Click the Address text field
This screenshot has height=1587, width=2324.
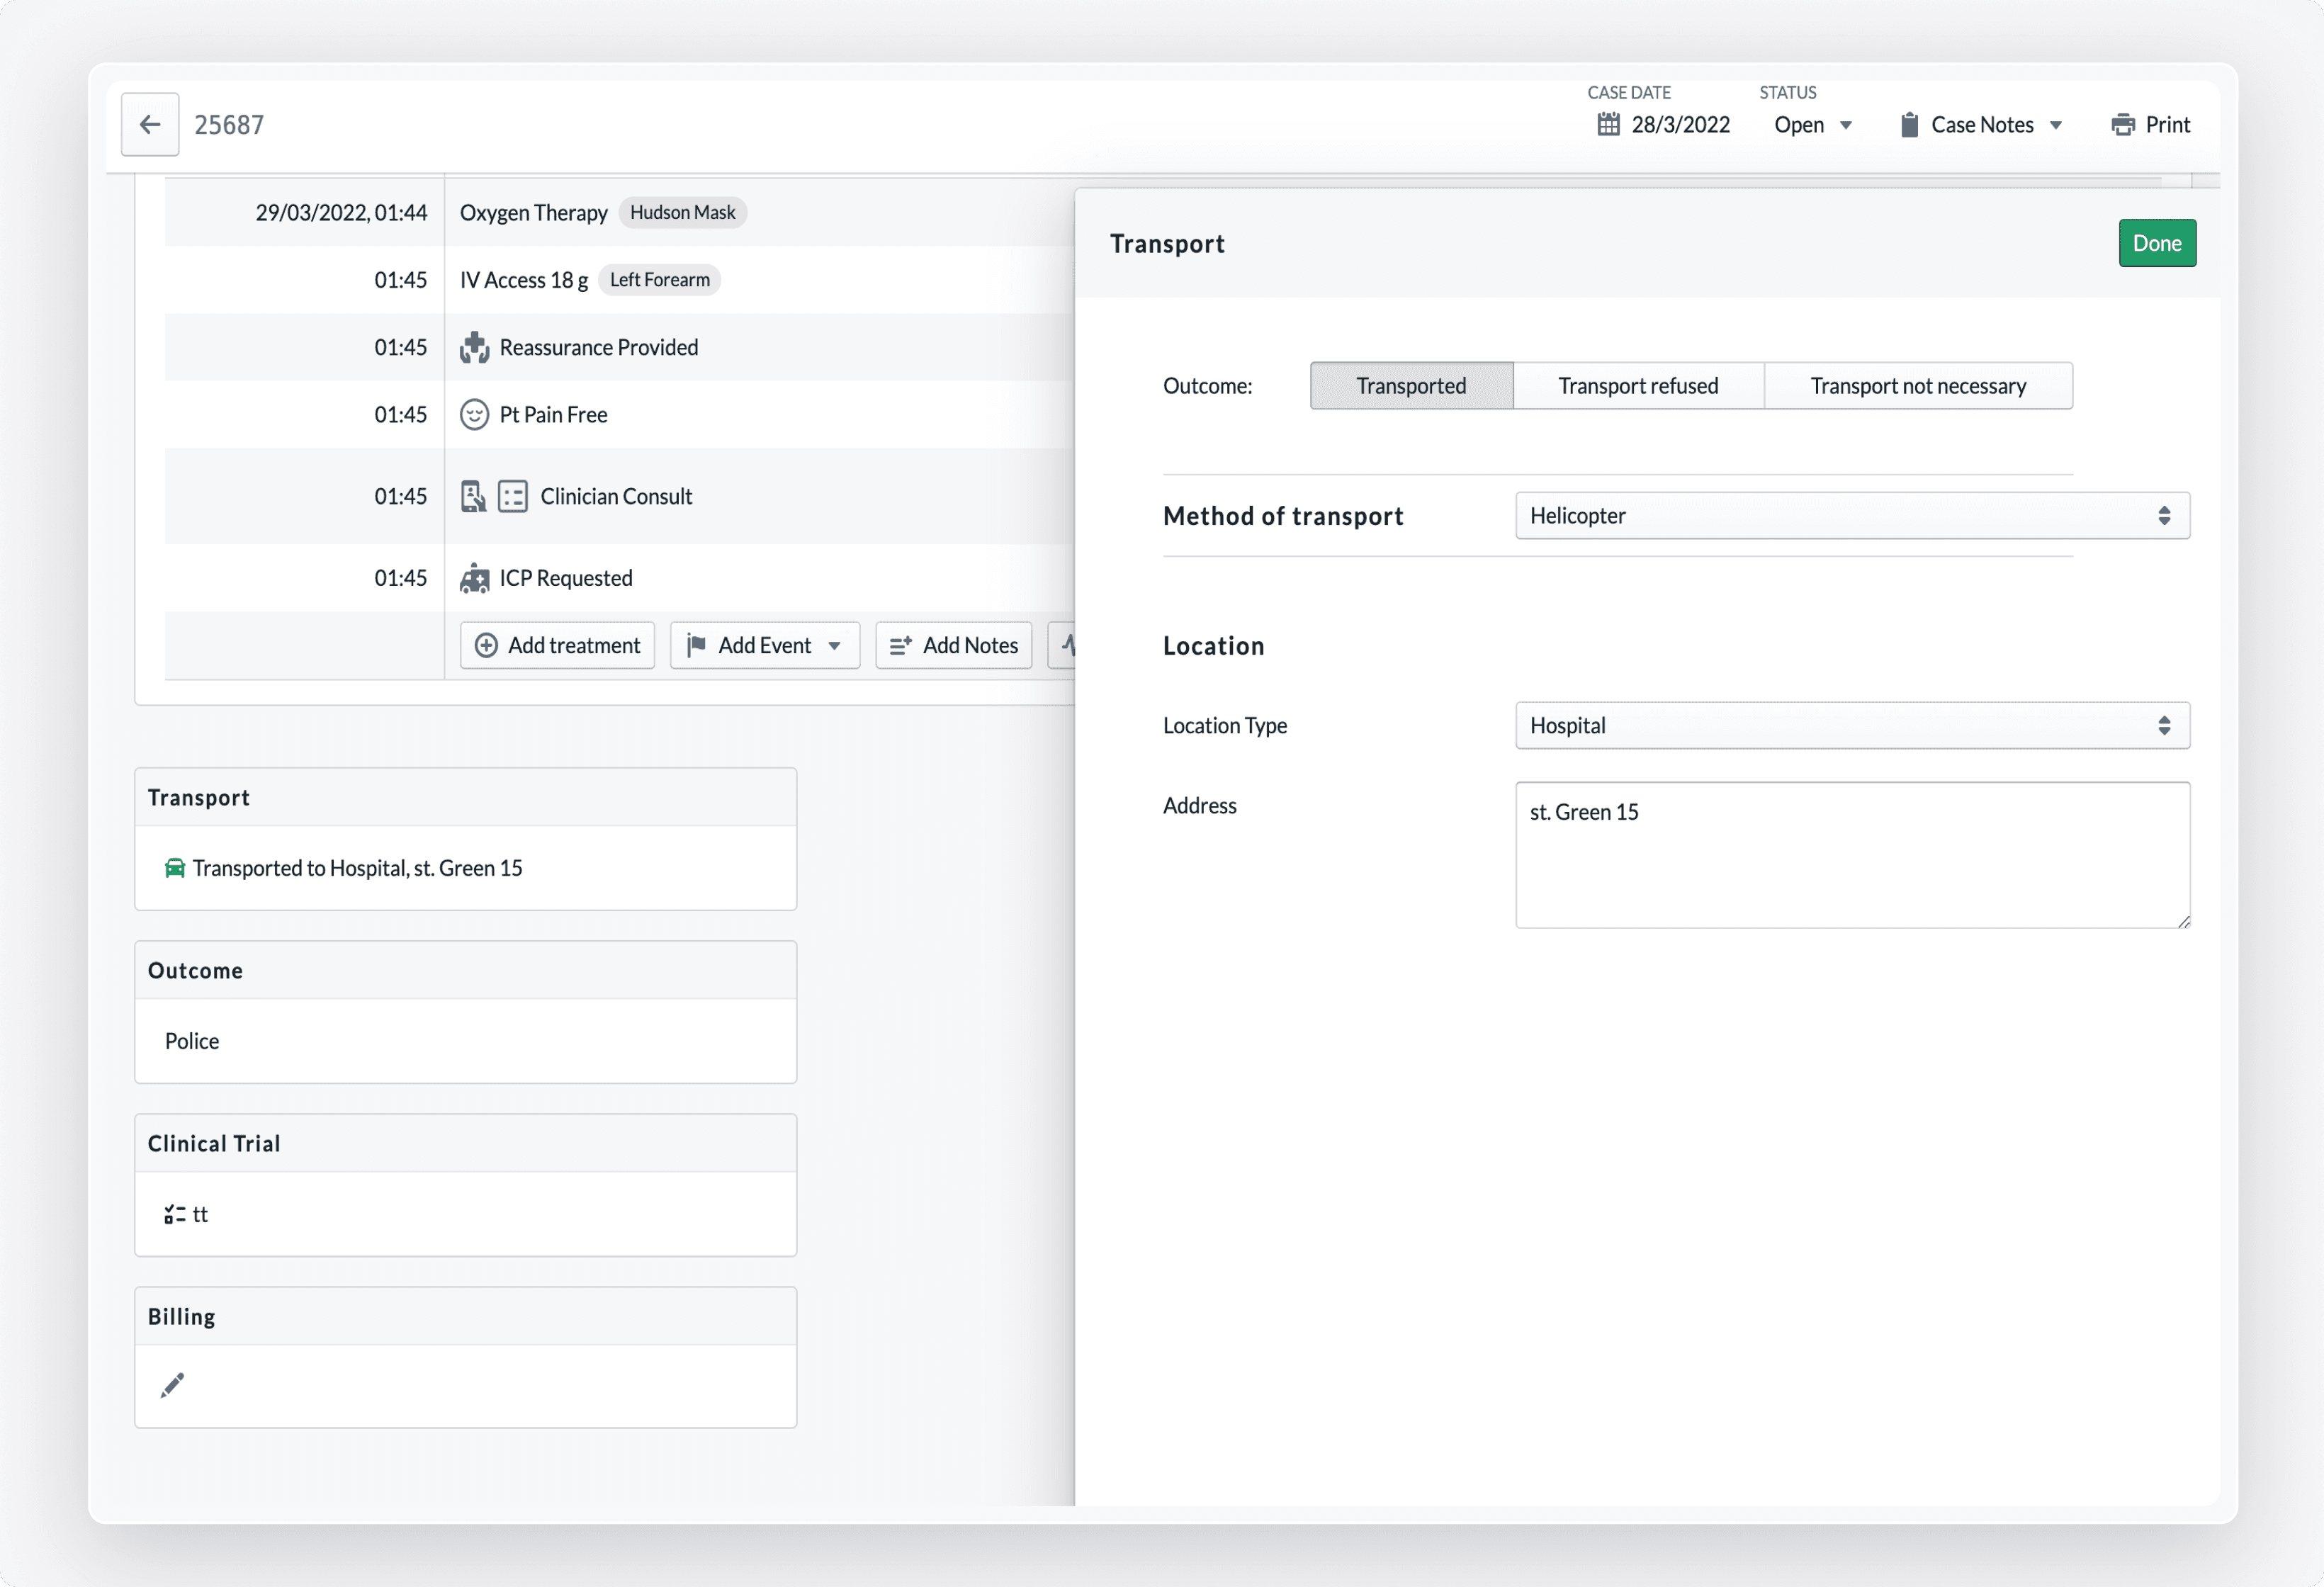pos(1852,855)
